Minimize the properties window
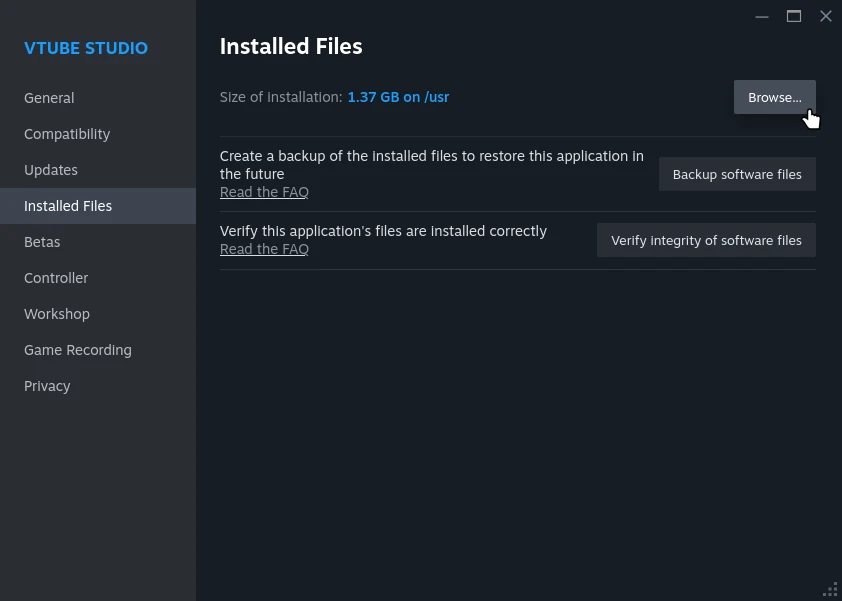The image size is (842, 601). tap(761, 17)
